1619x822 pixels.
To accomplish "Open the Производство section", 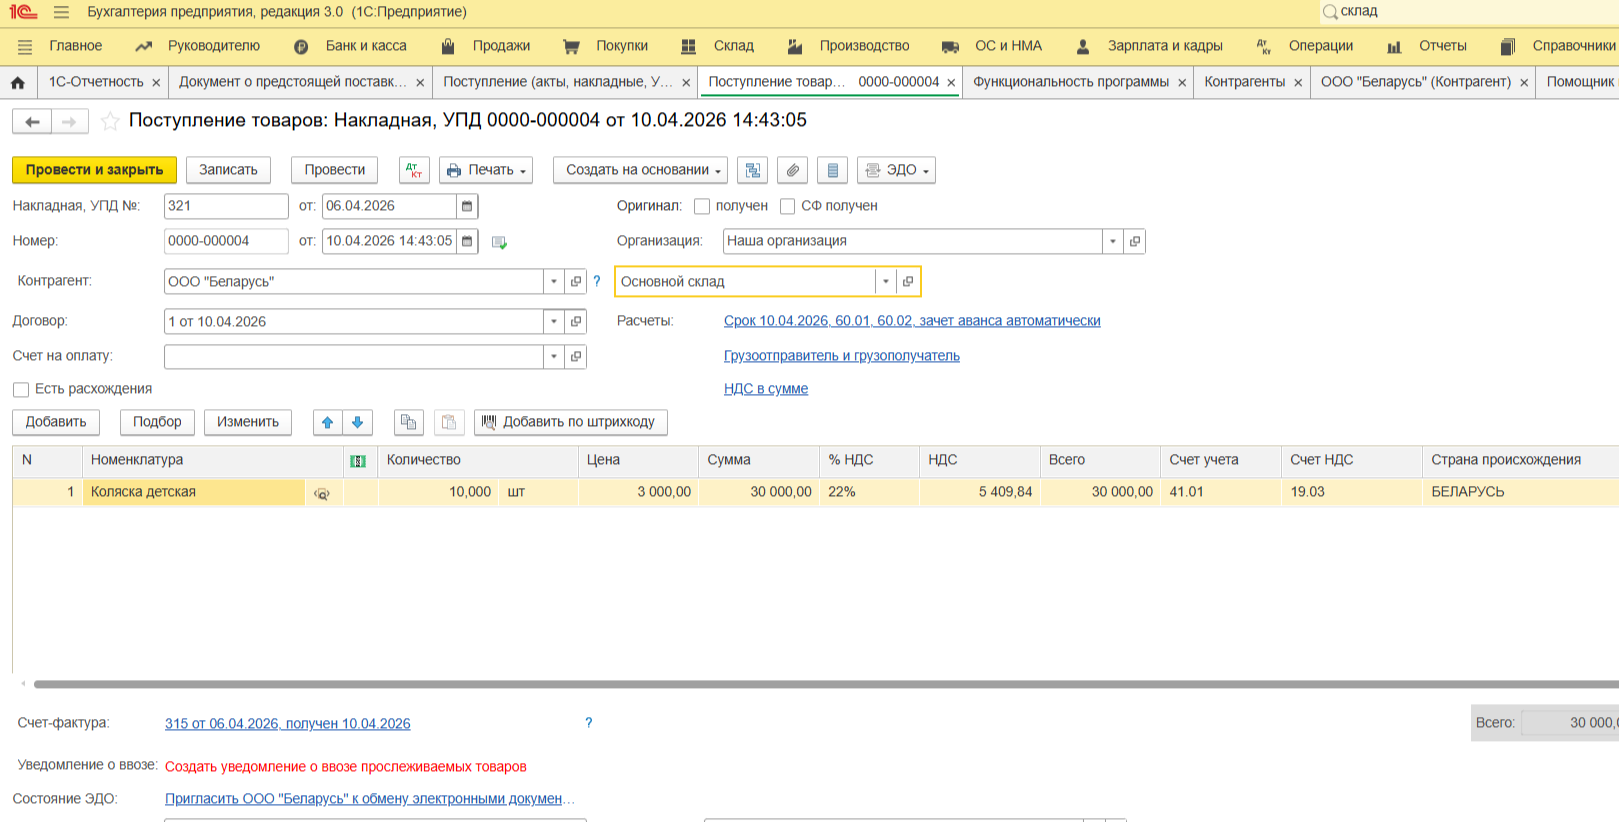I will coord(864,46).
